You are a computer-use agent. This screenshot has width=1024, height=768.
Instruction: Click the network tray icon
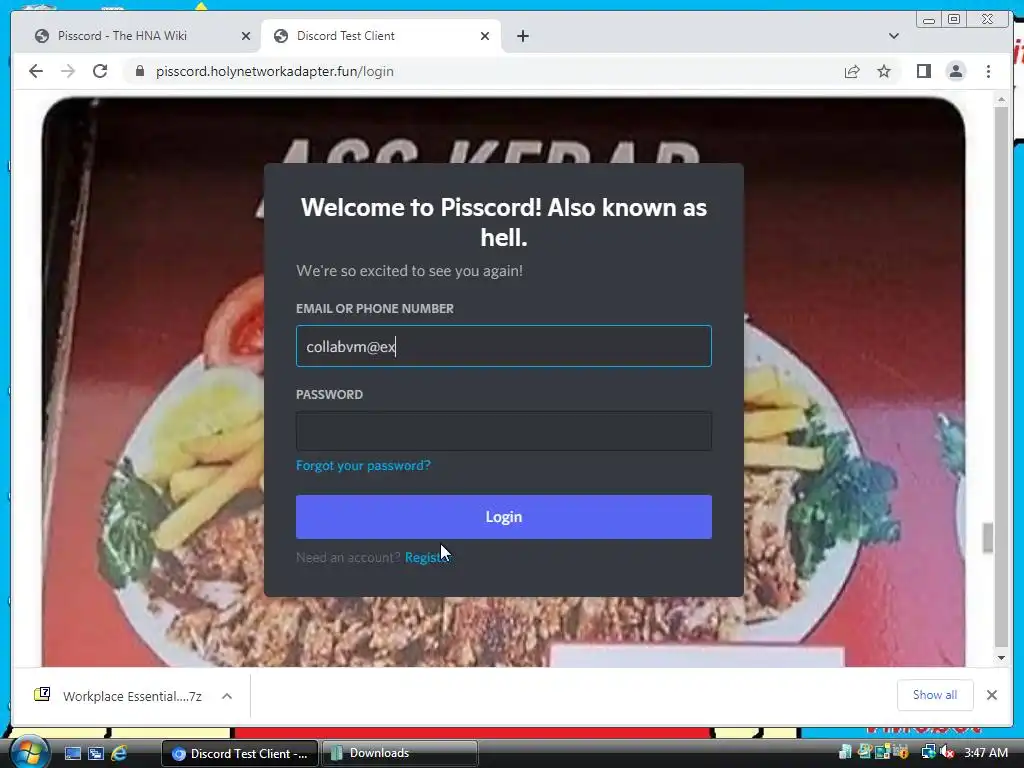[928, 753]
